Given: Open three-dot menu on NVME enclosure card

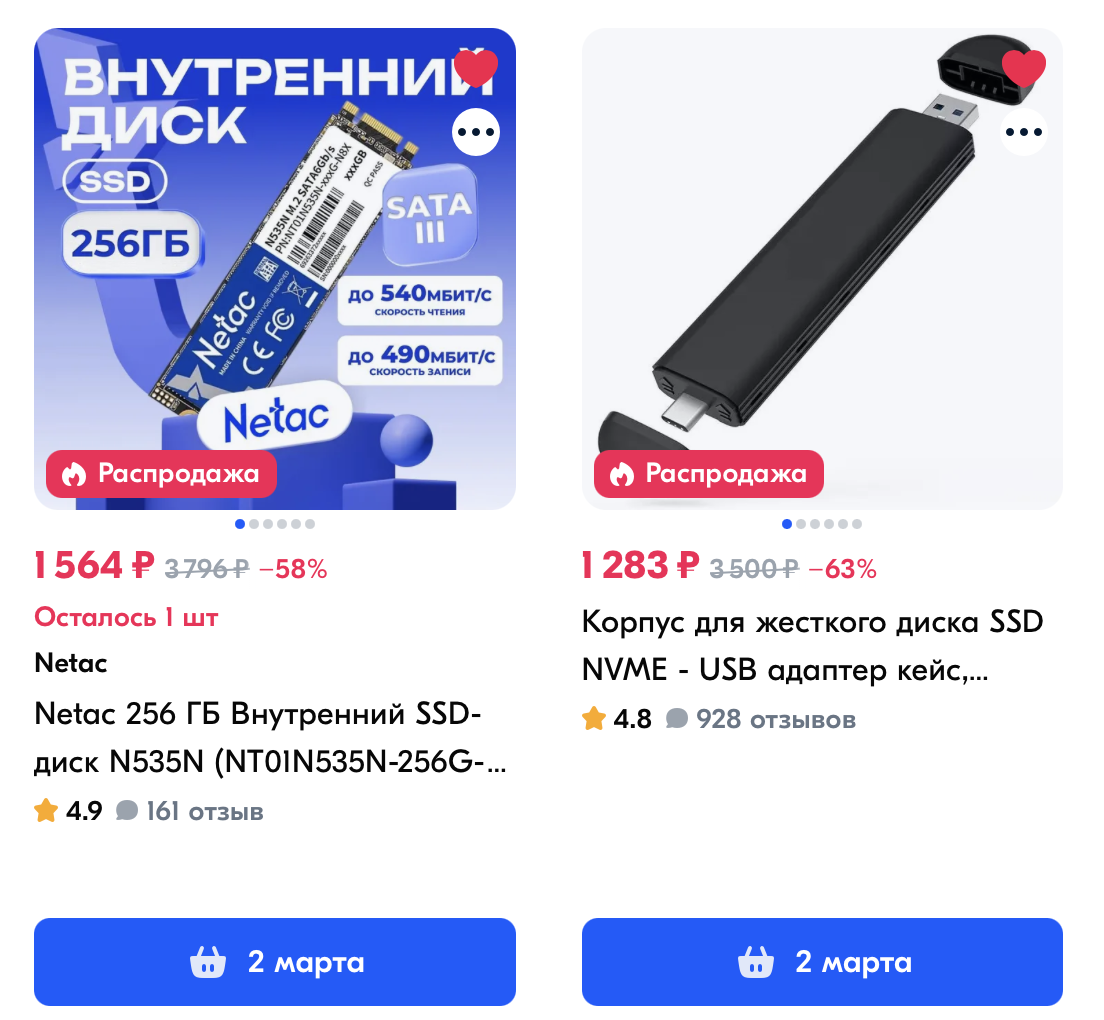Looking at the screenshot, I should (1024, 132).
